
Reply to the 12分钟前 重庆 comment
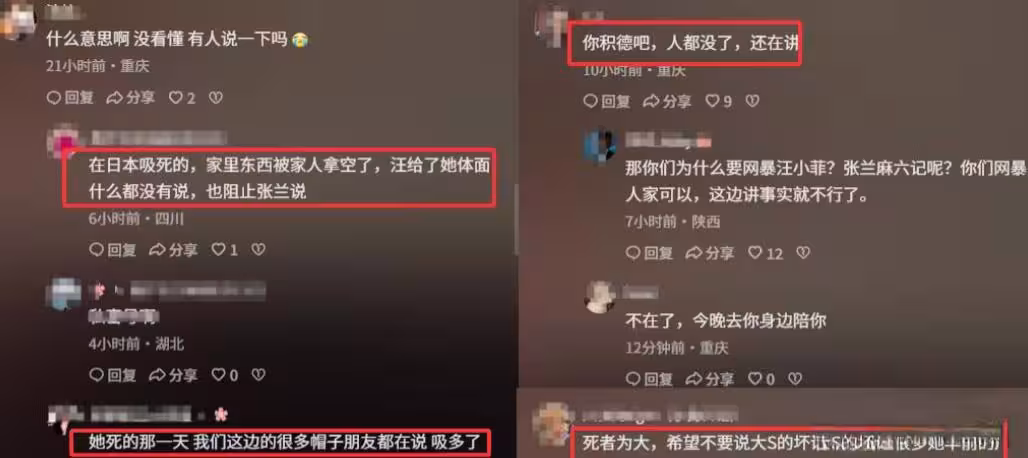tap(650, 379)
